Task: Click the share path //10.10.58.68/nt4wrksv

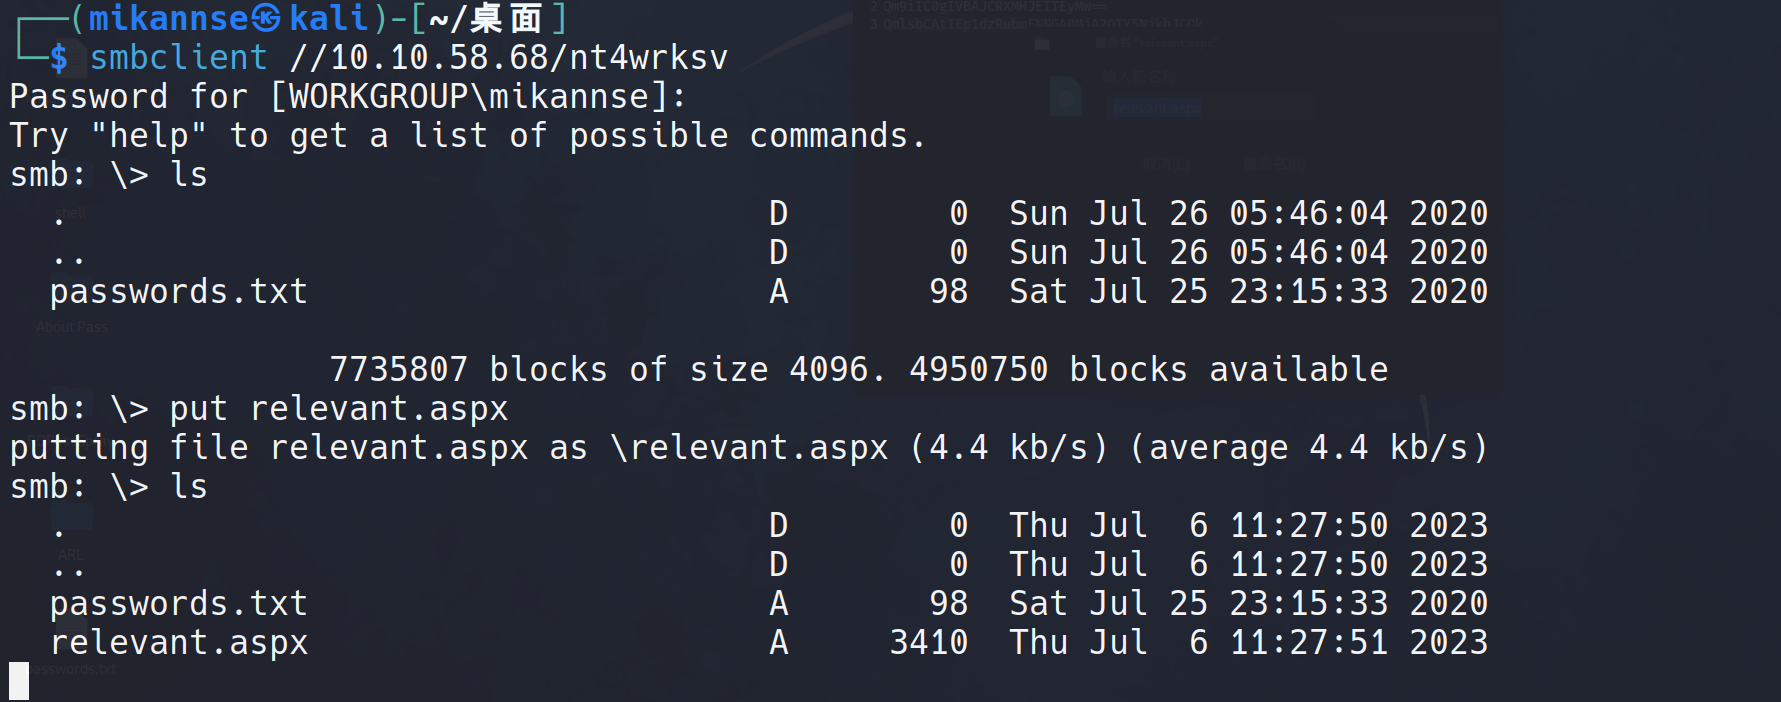Action: (508, 57)
